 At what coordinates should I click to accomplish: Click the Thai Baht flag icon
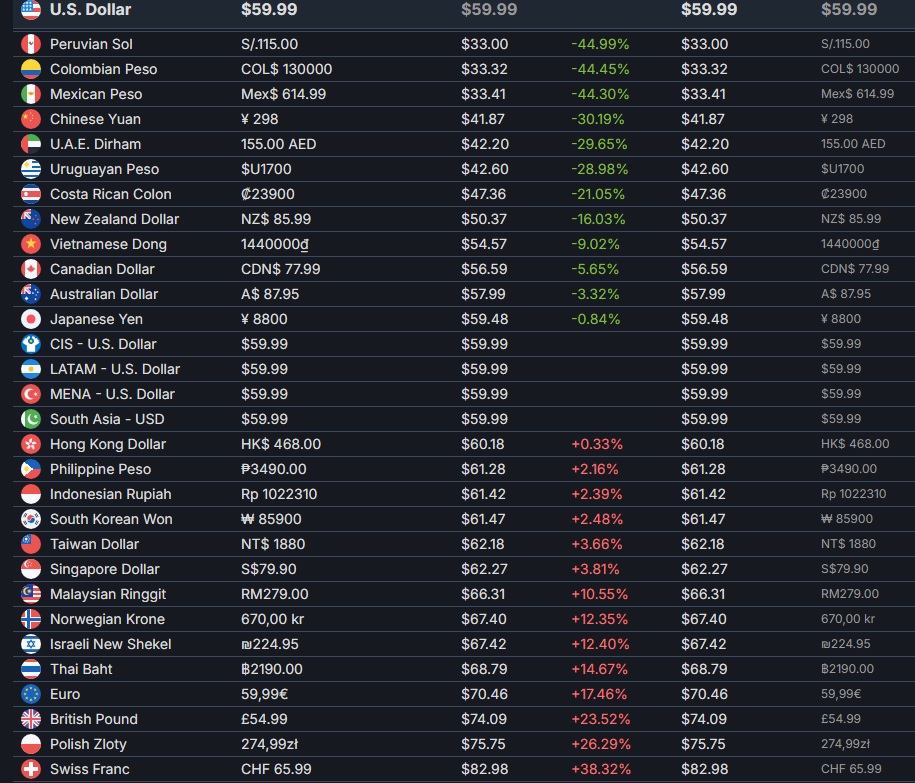31,669
